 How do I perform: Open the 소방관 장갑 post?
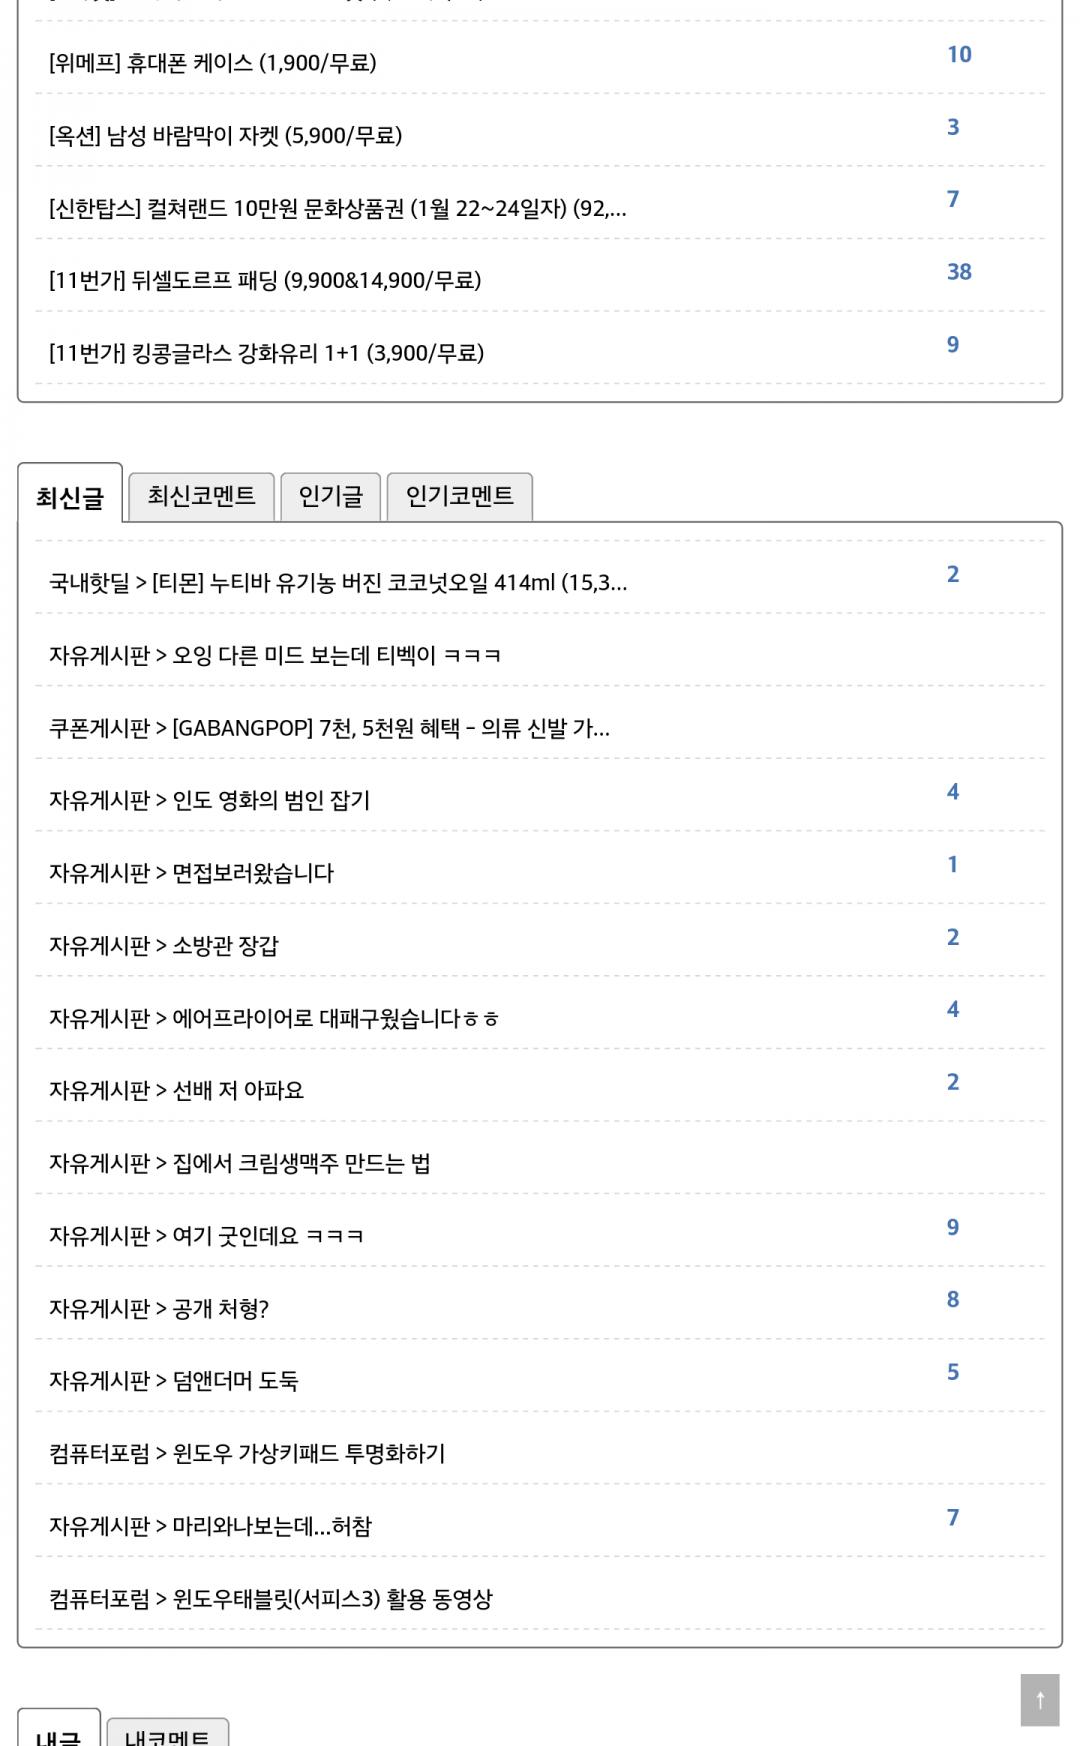click(164, 946)
